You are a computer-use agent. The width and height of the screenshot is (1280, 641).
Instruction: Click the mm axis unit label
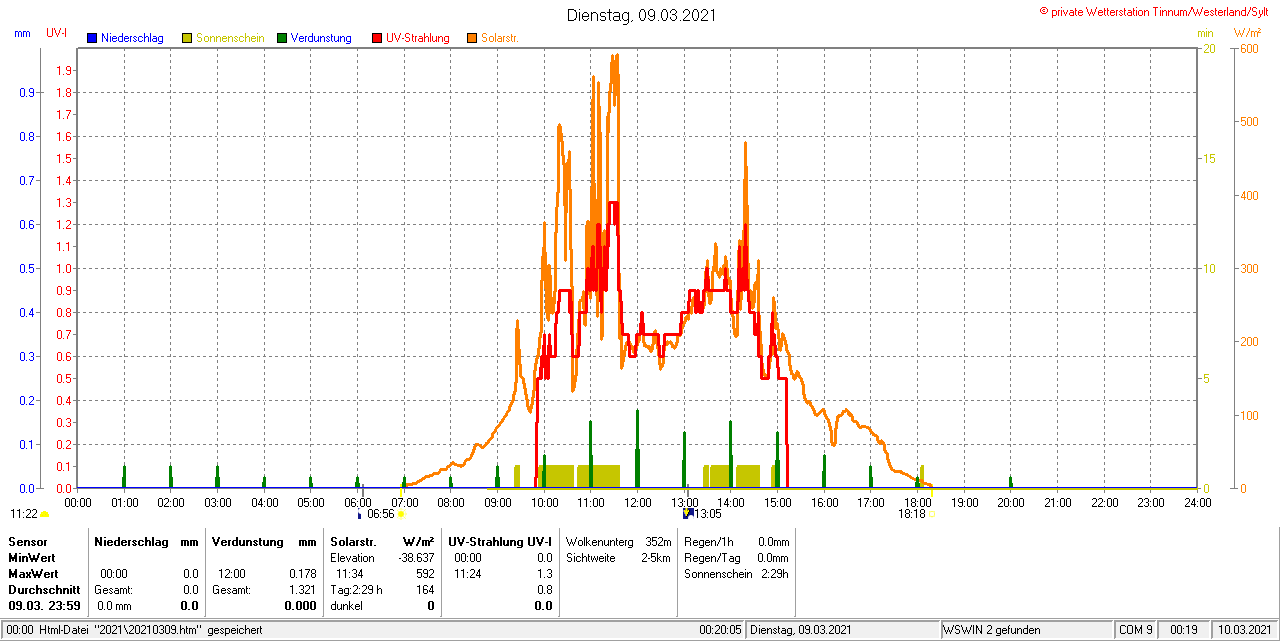22,33
